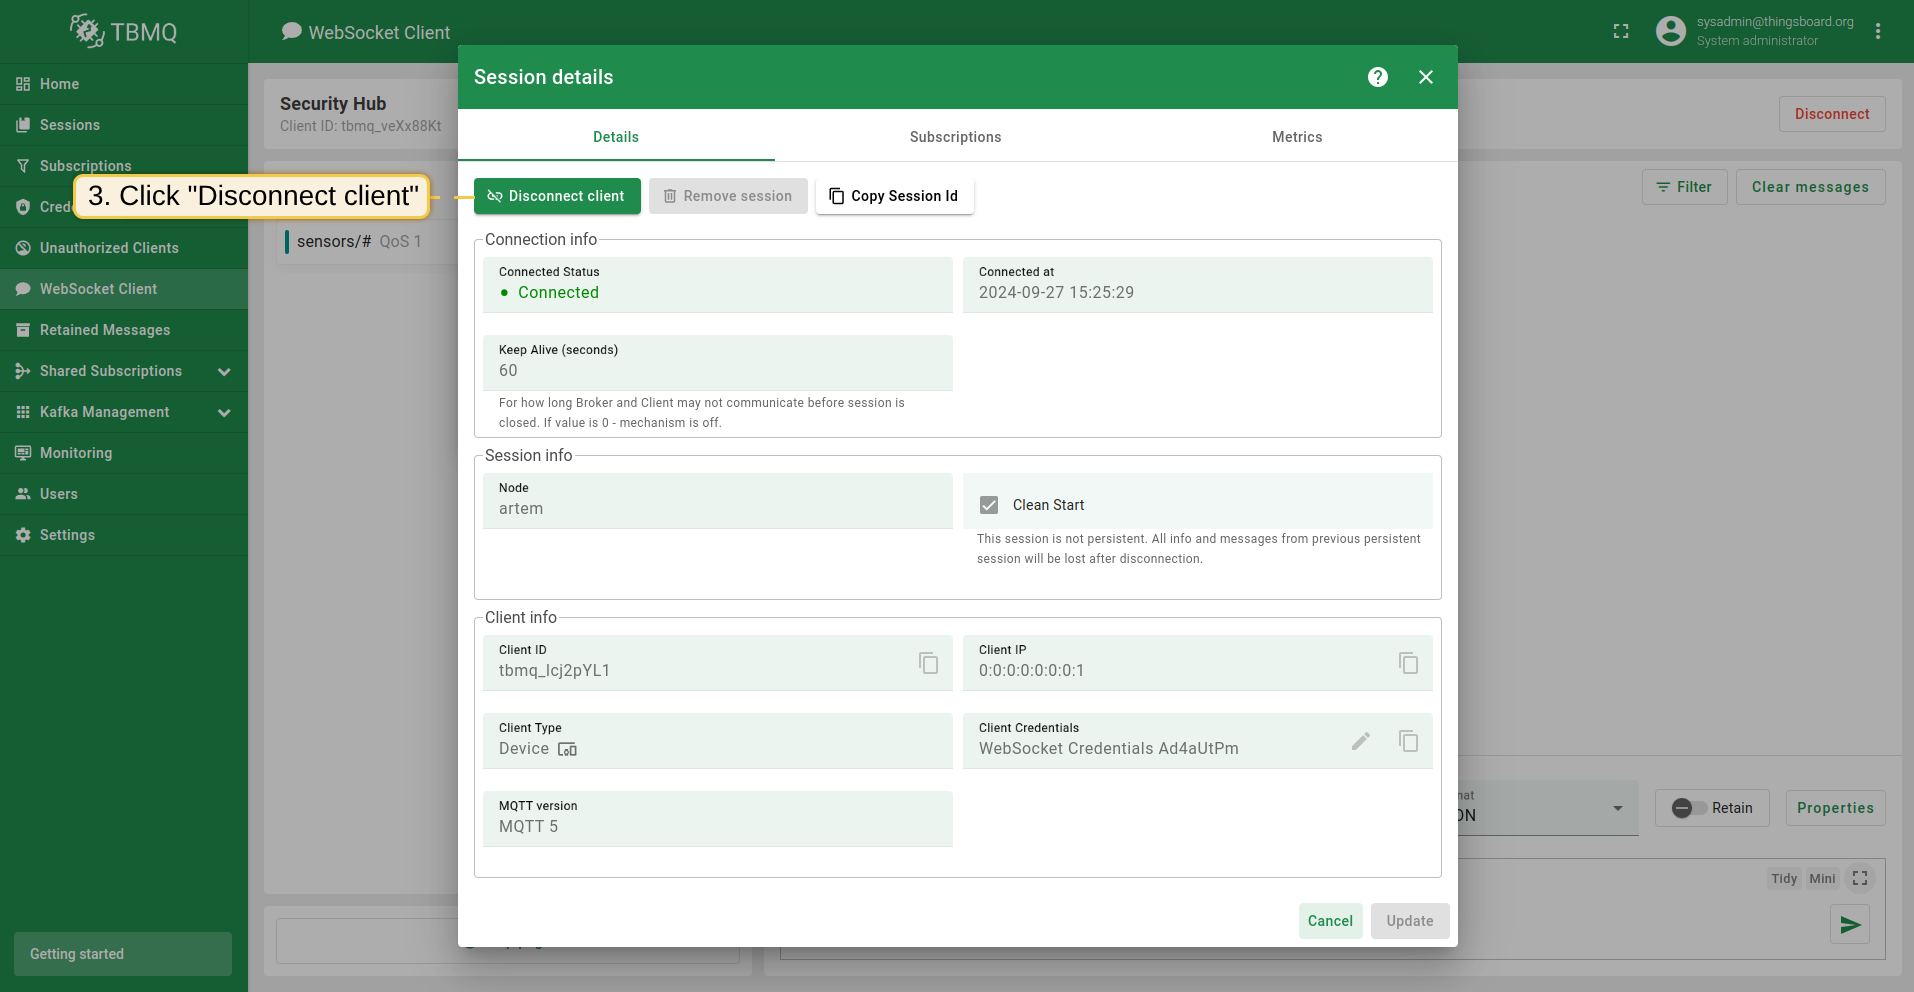Expand Shared Subscriptions menu
This screenshot has width=1914, height=992.
coord(224,372)
